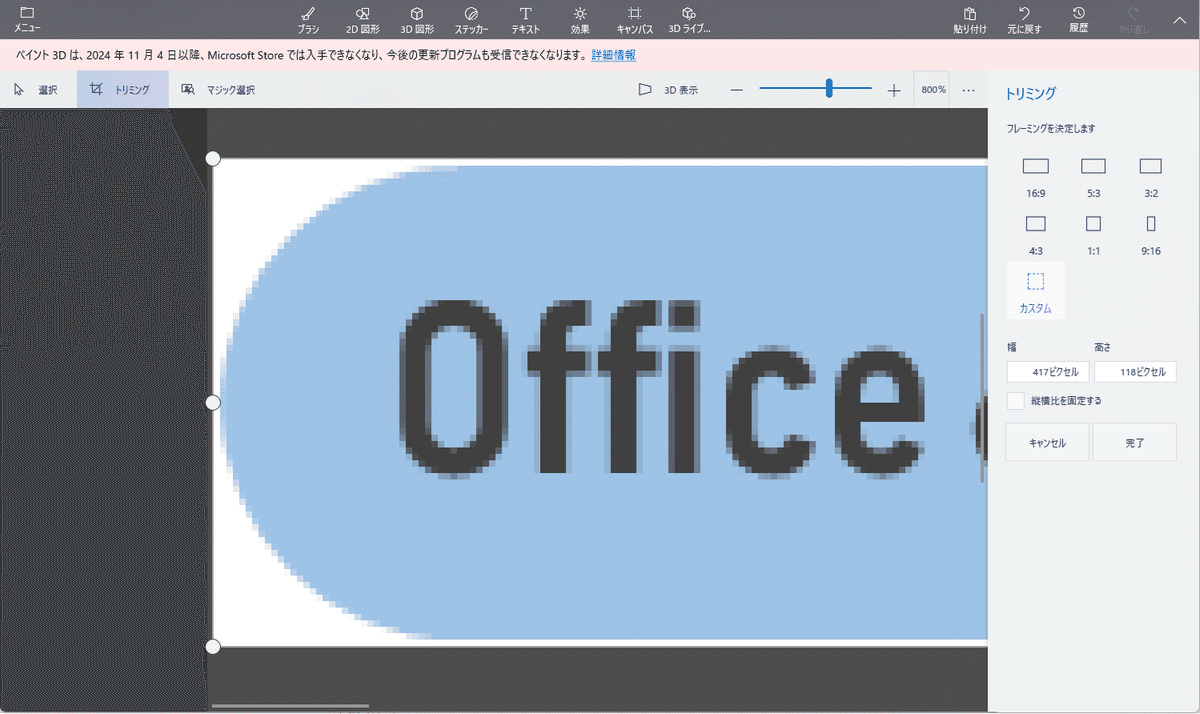The height and width of the screenshot is (714, 1200).
Task: Select the 9:16 portrait framing preset
Action: click(1150, 235)
